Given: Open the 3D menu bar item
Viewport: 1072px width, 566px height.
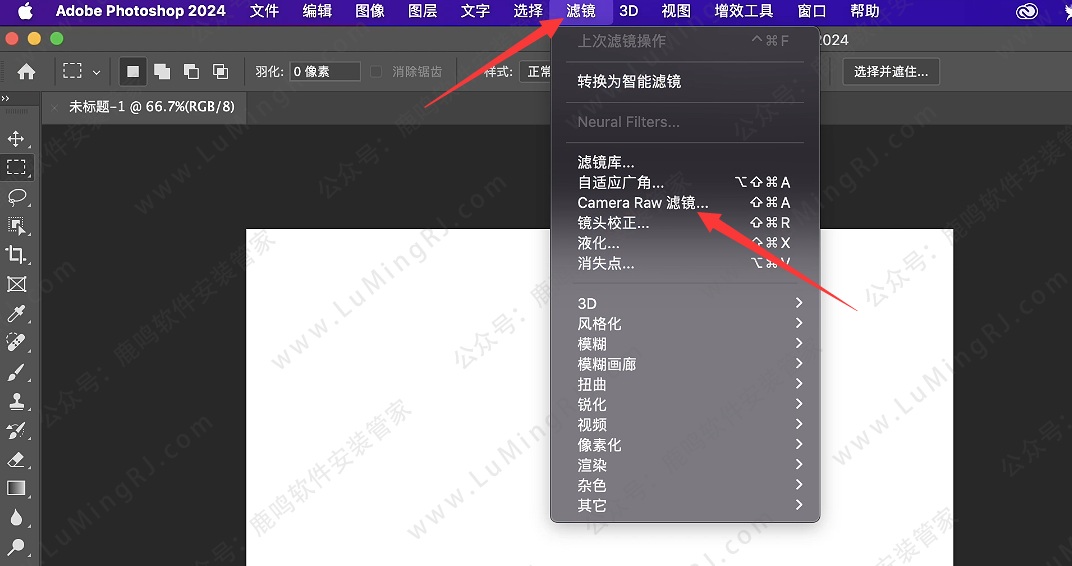Looking at the screenshot, I should (628, 11).
